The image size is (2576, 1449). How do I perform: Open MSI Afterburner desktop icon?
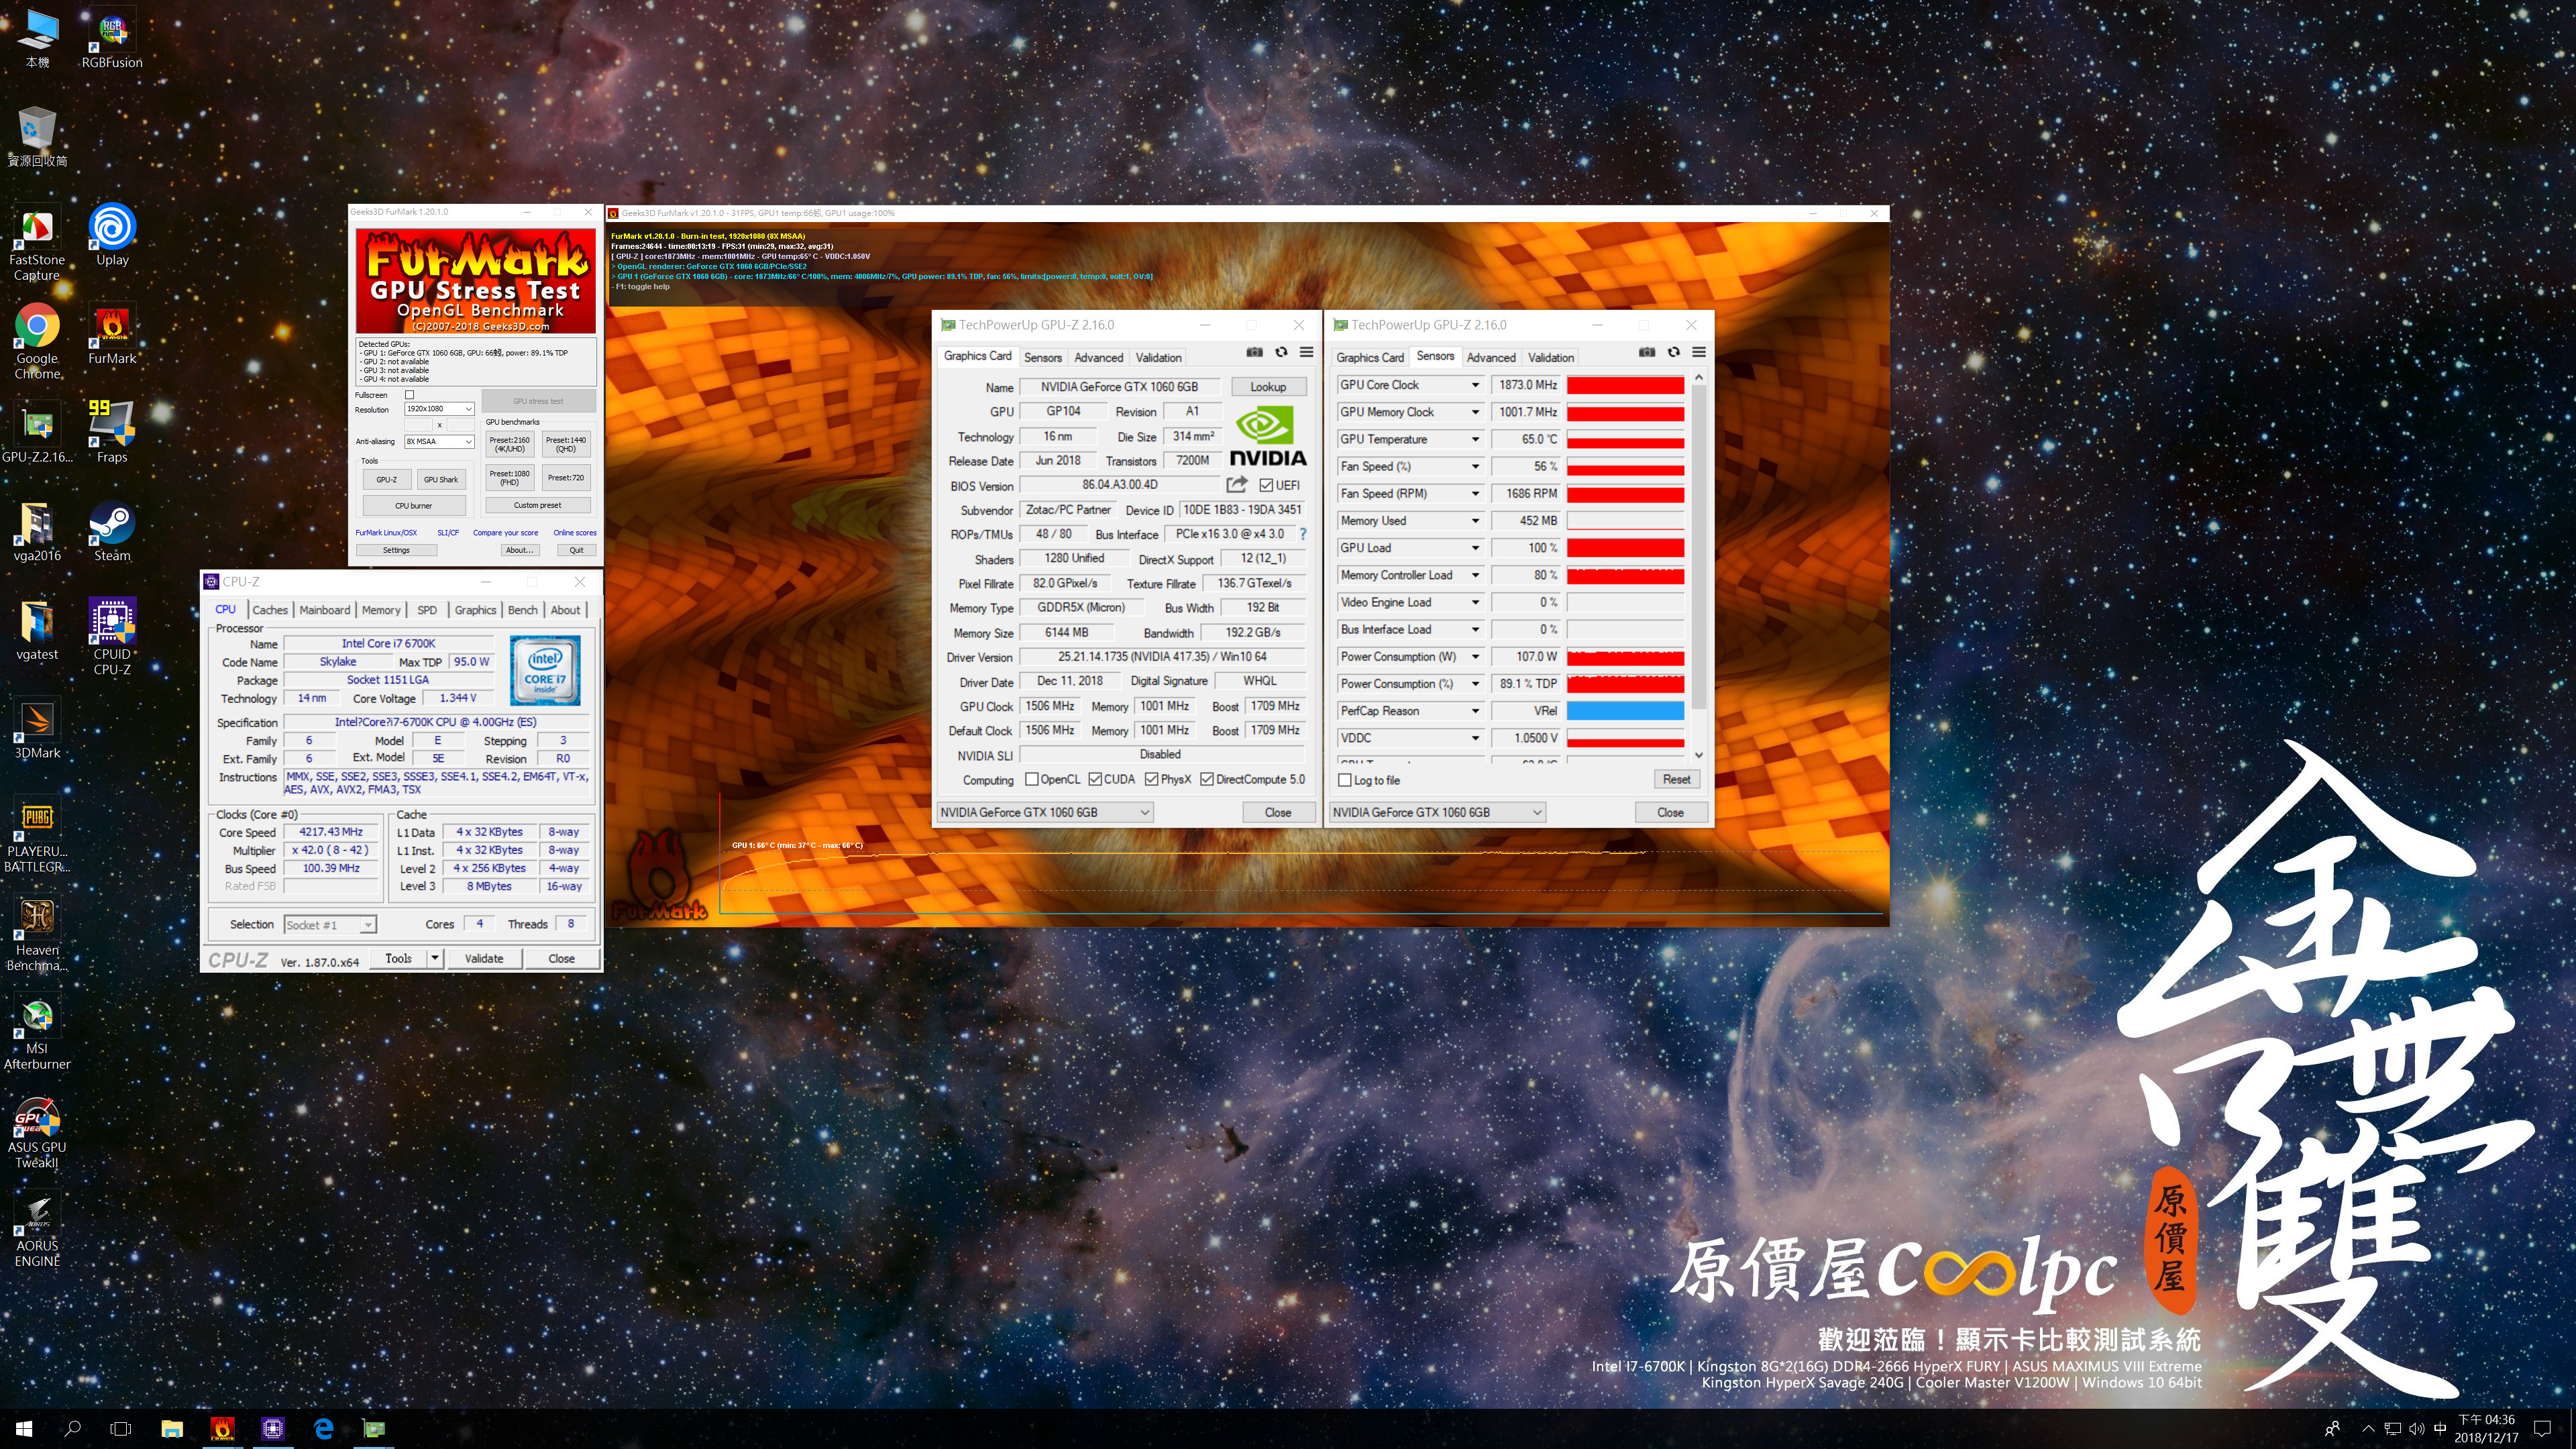[x=37, y=1032]
